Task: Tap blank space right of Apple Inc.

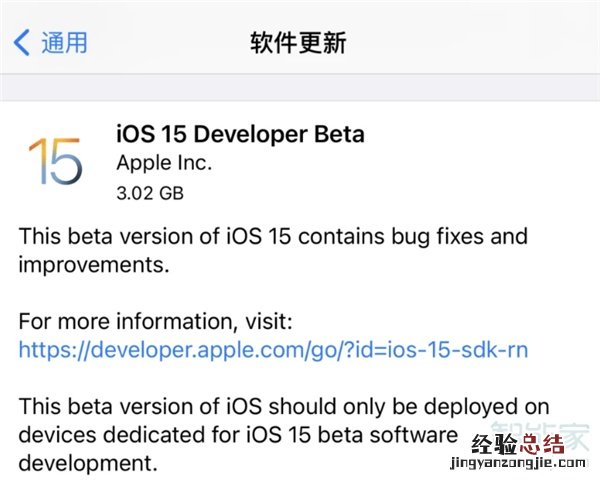Action: coord(400,162)
